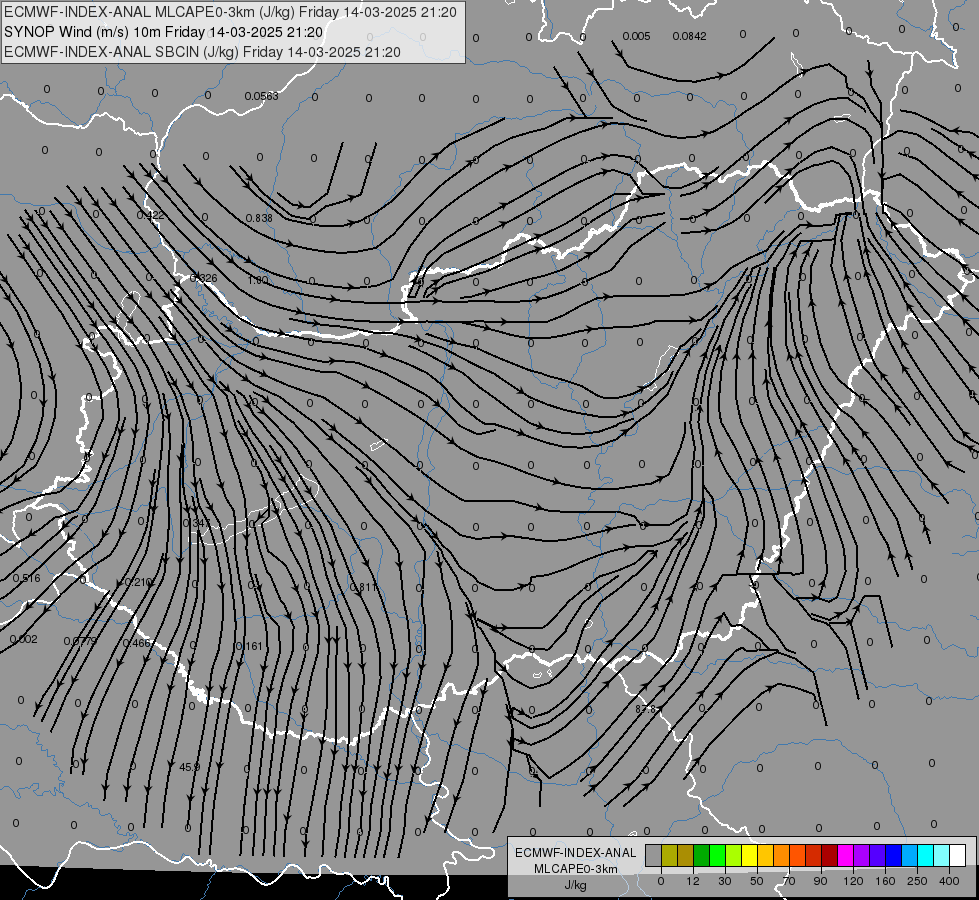The width and height of the screenshot is (979, 900).
Task: Click the map value 87.8
Action: pos(646,710)
